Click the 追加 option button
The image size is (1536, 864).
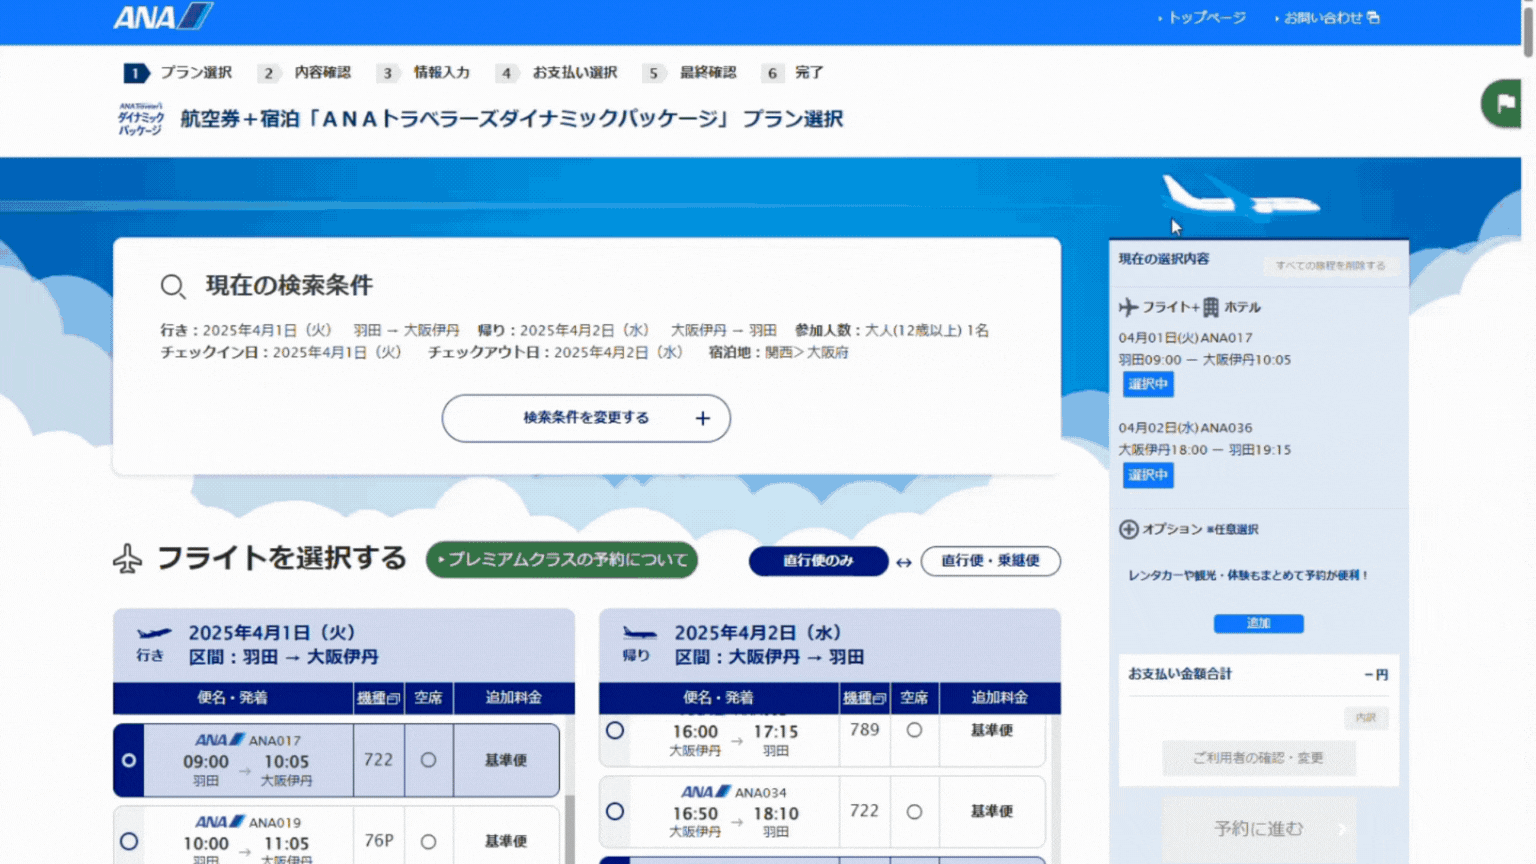click(1258, 623)
